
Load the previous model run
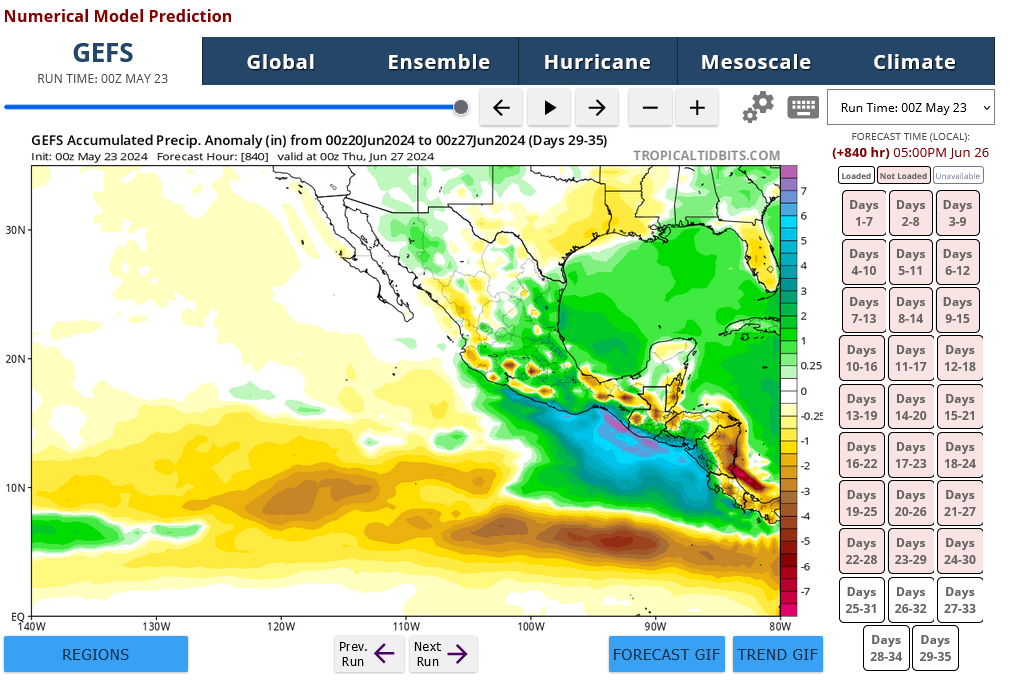(x=369, y=654)
